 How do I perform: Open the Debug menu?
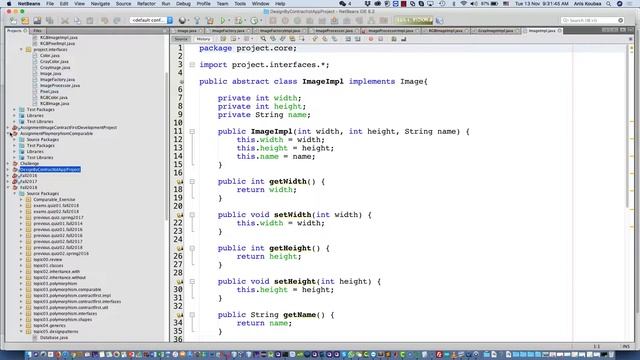pyautogui.click(x=183, y=4)
